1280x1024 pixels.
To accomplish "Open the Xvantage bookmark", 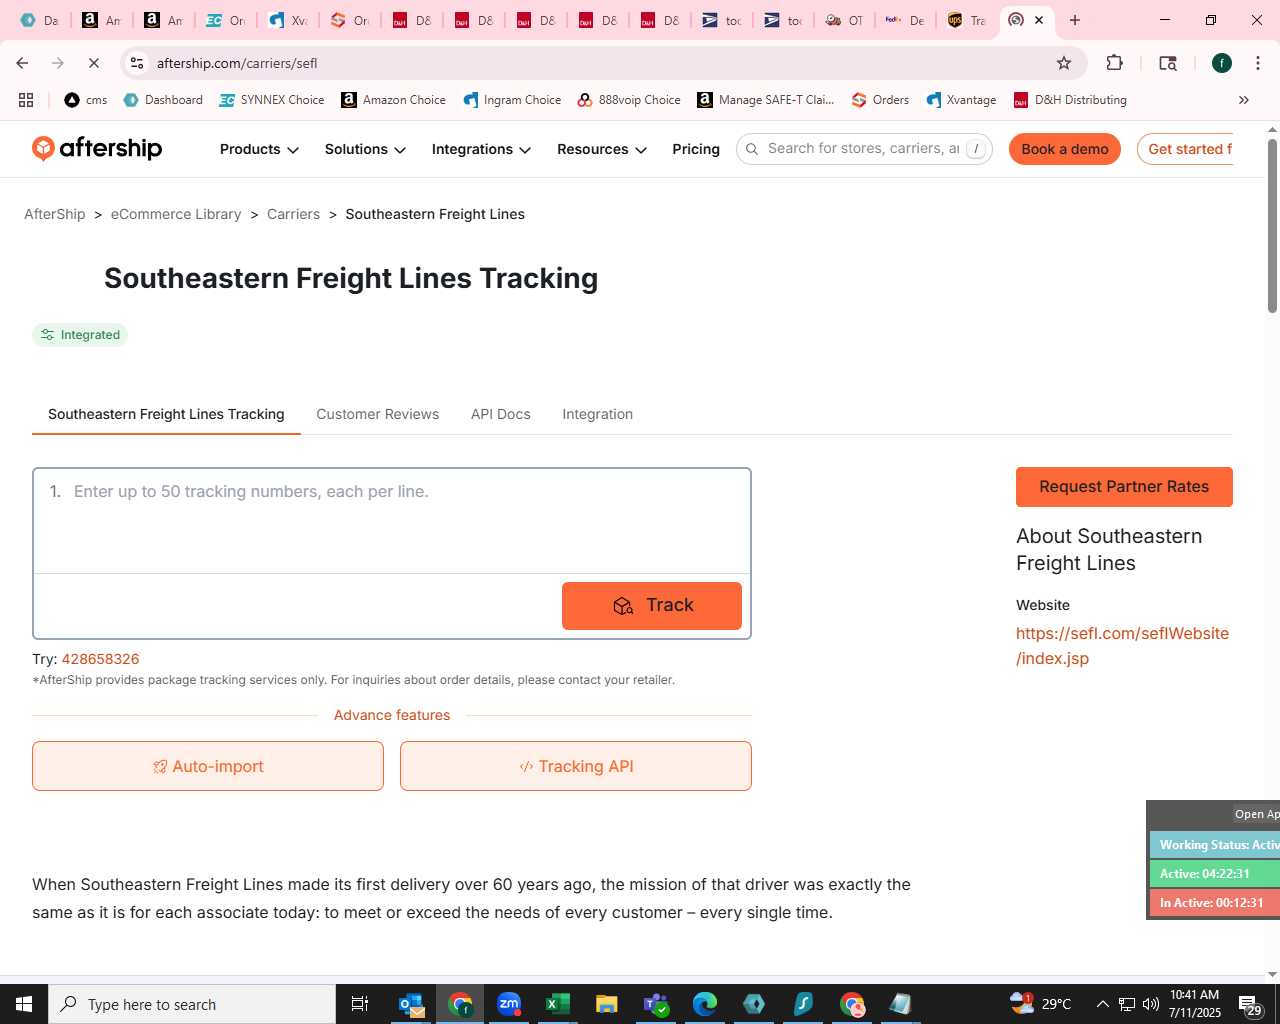I will click(961, 100).
